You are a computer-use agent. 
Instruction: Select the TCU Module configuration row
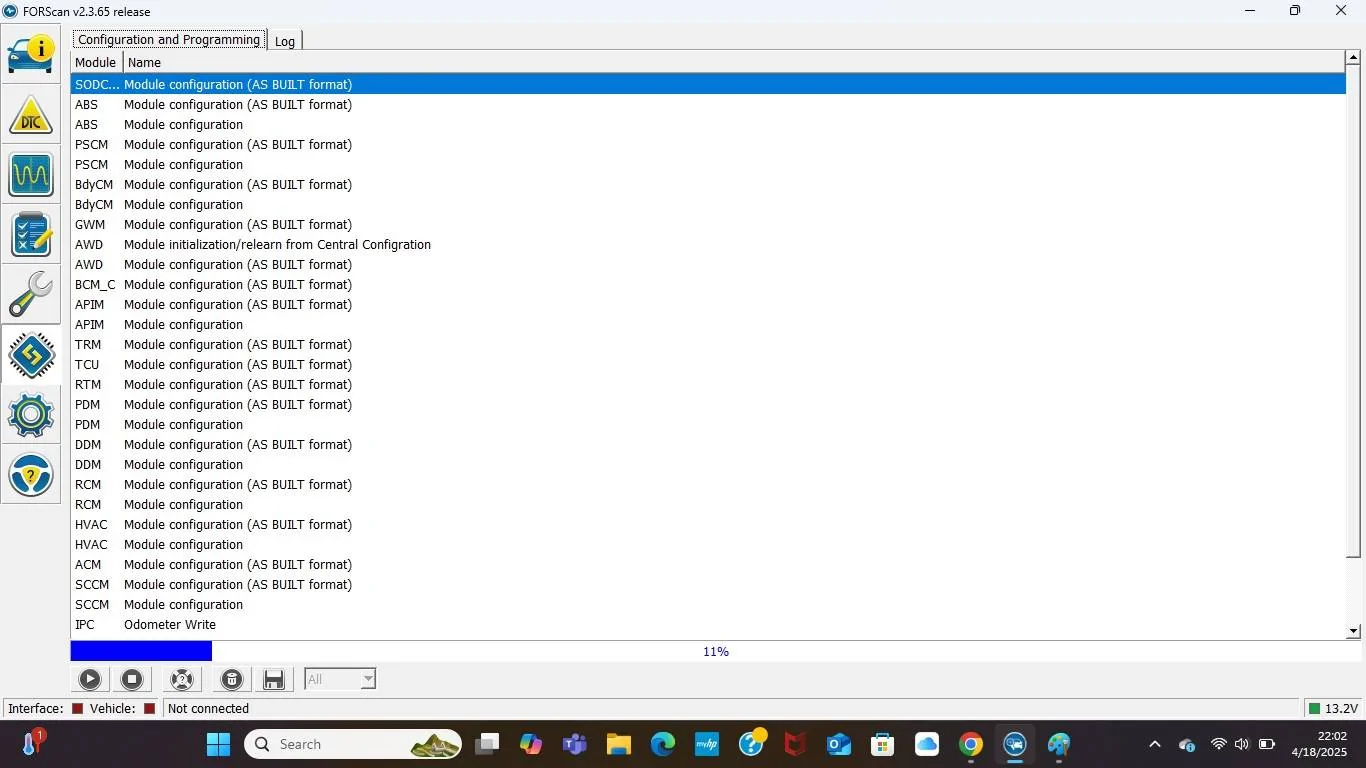tap(708, 365)
